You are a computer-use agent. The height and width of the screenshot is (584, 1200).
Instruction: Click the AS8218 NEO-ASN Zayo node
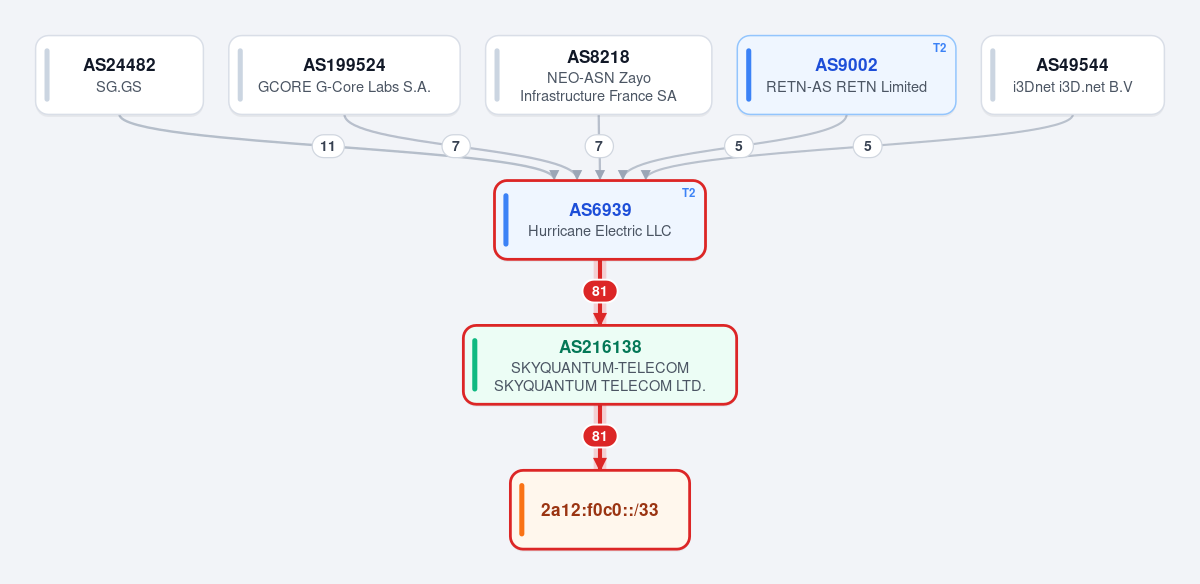click(598, 75)
